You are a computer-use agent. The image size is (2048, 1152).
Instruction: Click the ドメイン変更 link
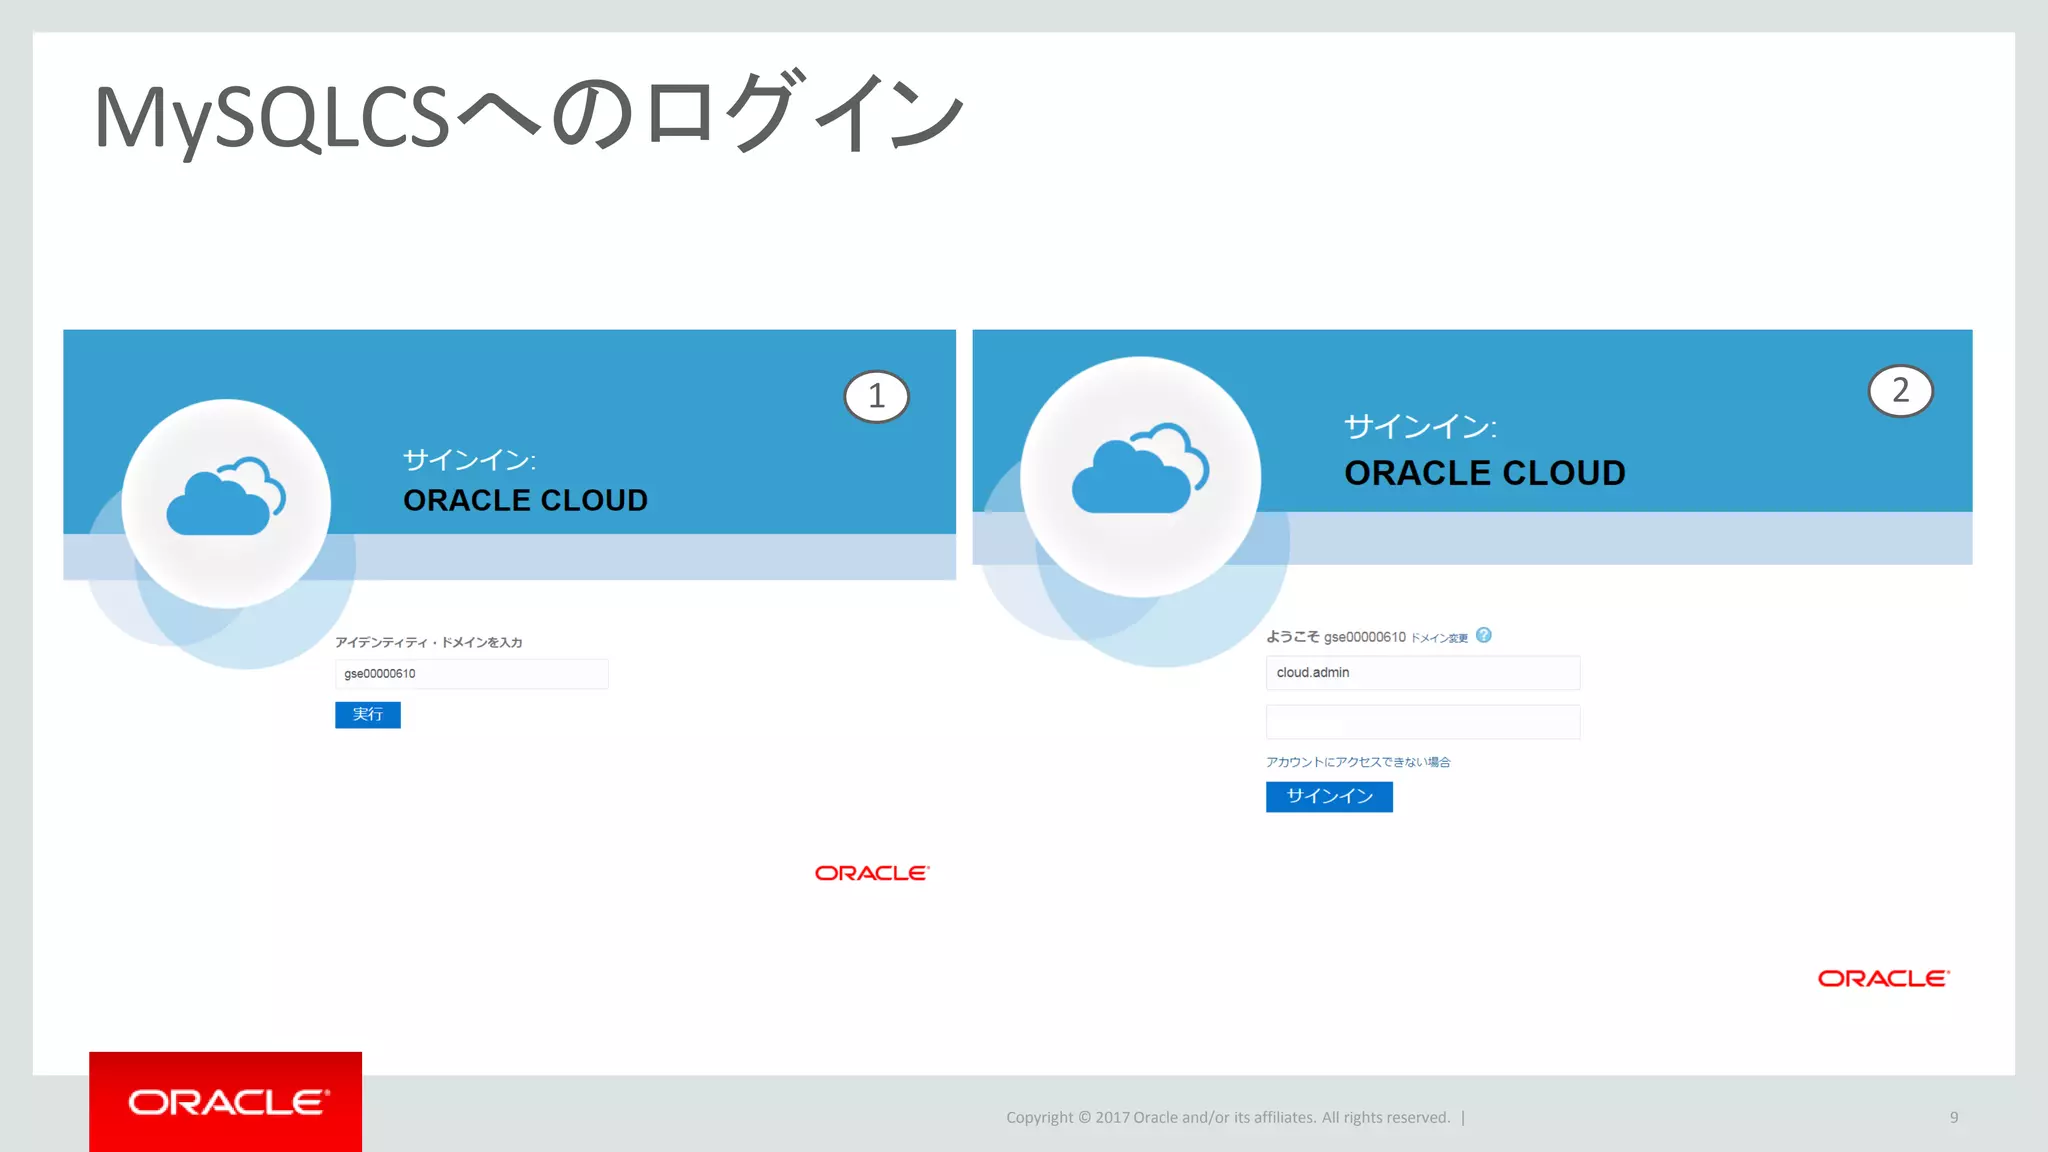point(1439,638)
